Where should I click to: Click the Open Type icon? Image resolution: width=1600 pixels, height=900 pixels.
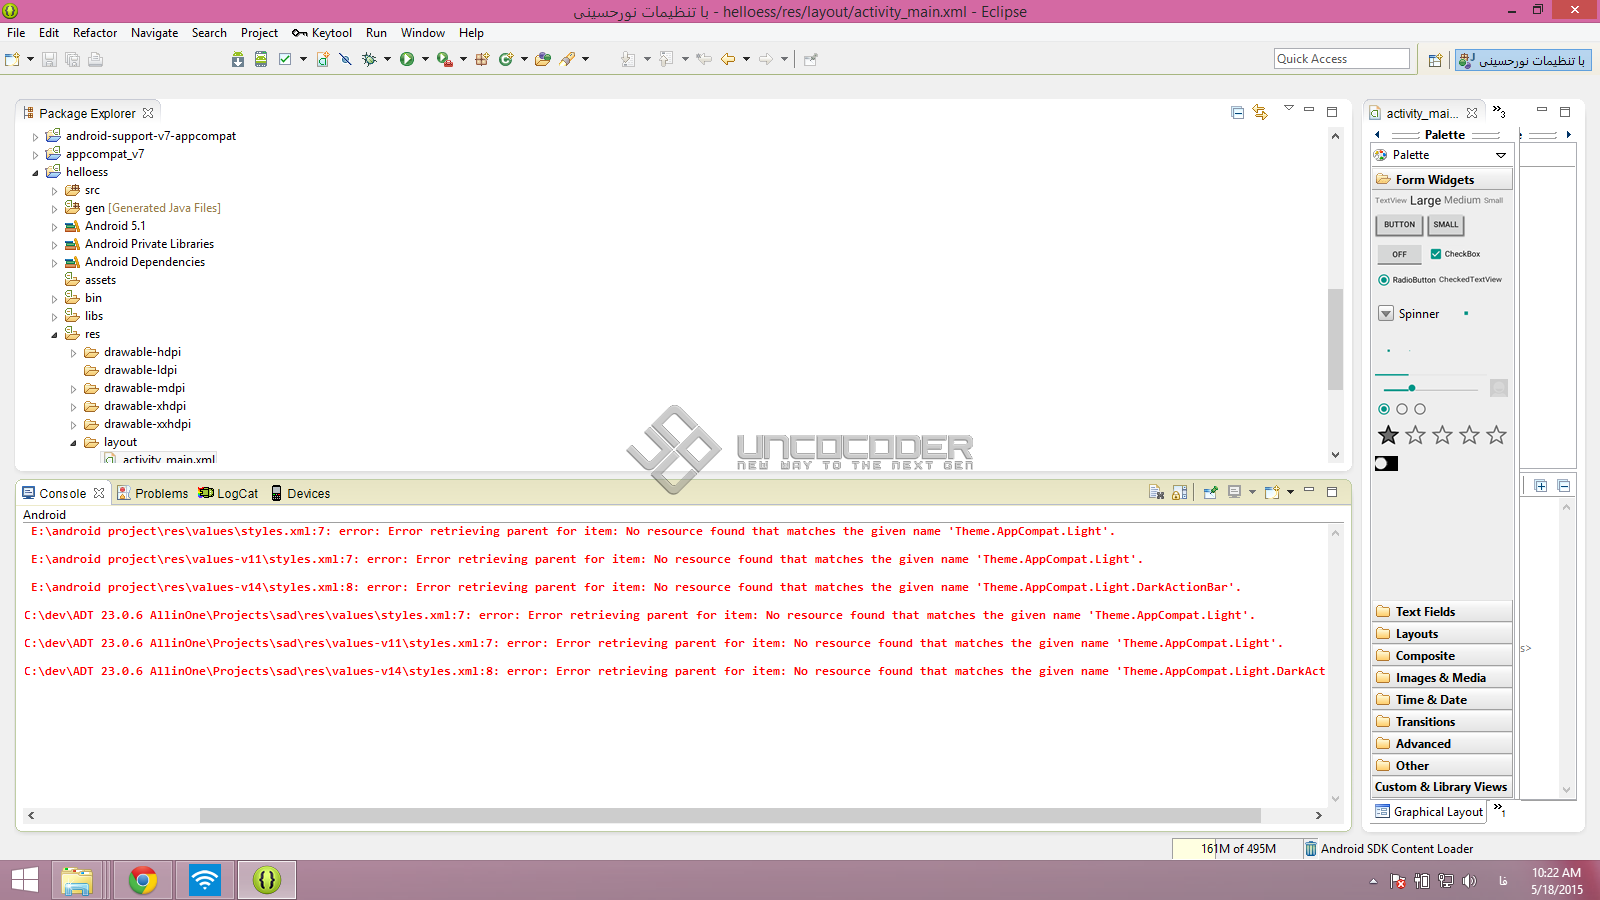coord(543,60)
